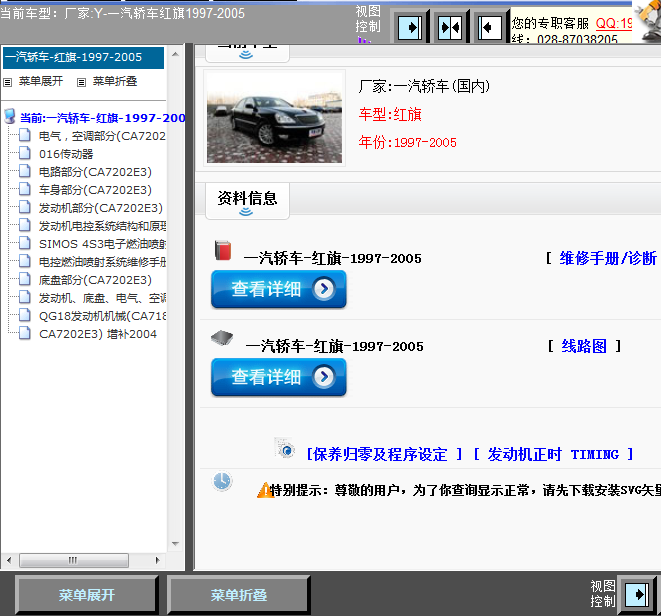Click the document icon for 电控燃油喷射系统维修手册
The width and height of the screenshot is (661, 616).
(25, 261)
